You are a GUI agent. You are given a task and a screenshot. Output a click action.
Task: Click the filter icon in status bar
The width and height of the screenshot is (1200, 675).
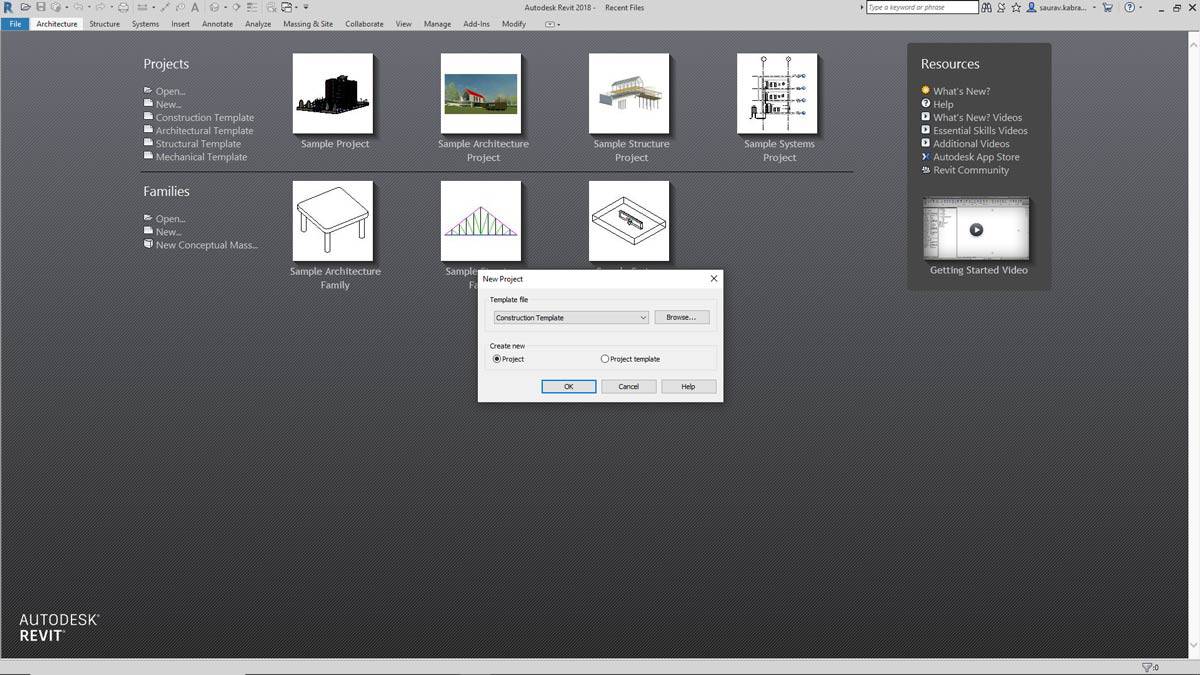click(x=1147, y=667)
